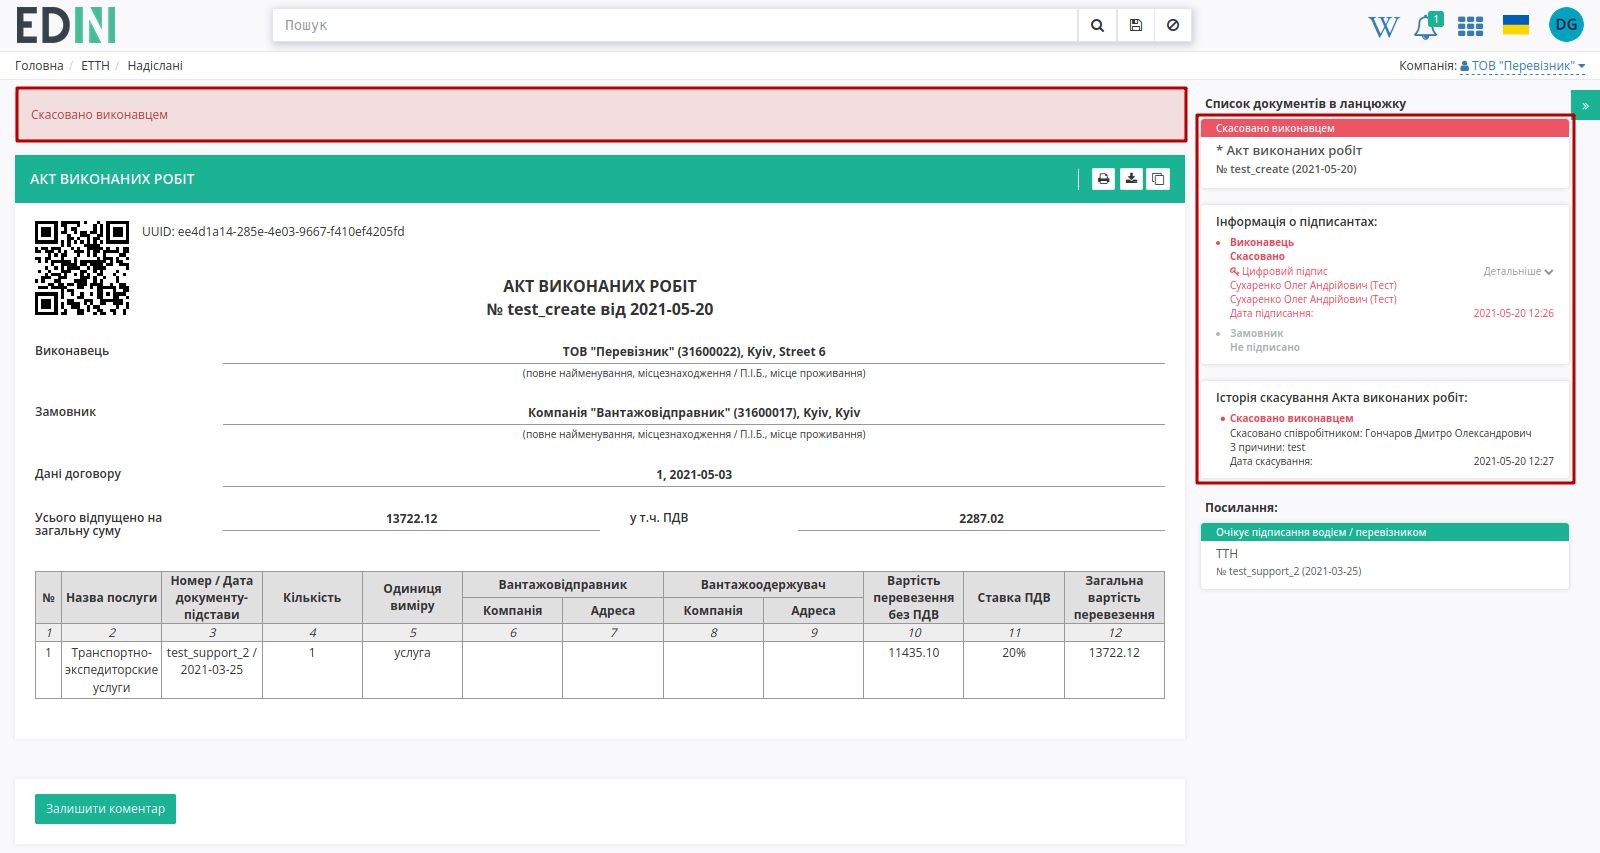Open the Надіслані breadcrumb
Screen dimensions: 1600x853
(155, 66)
